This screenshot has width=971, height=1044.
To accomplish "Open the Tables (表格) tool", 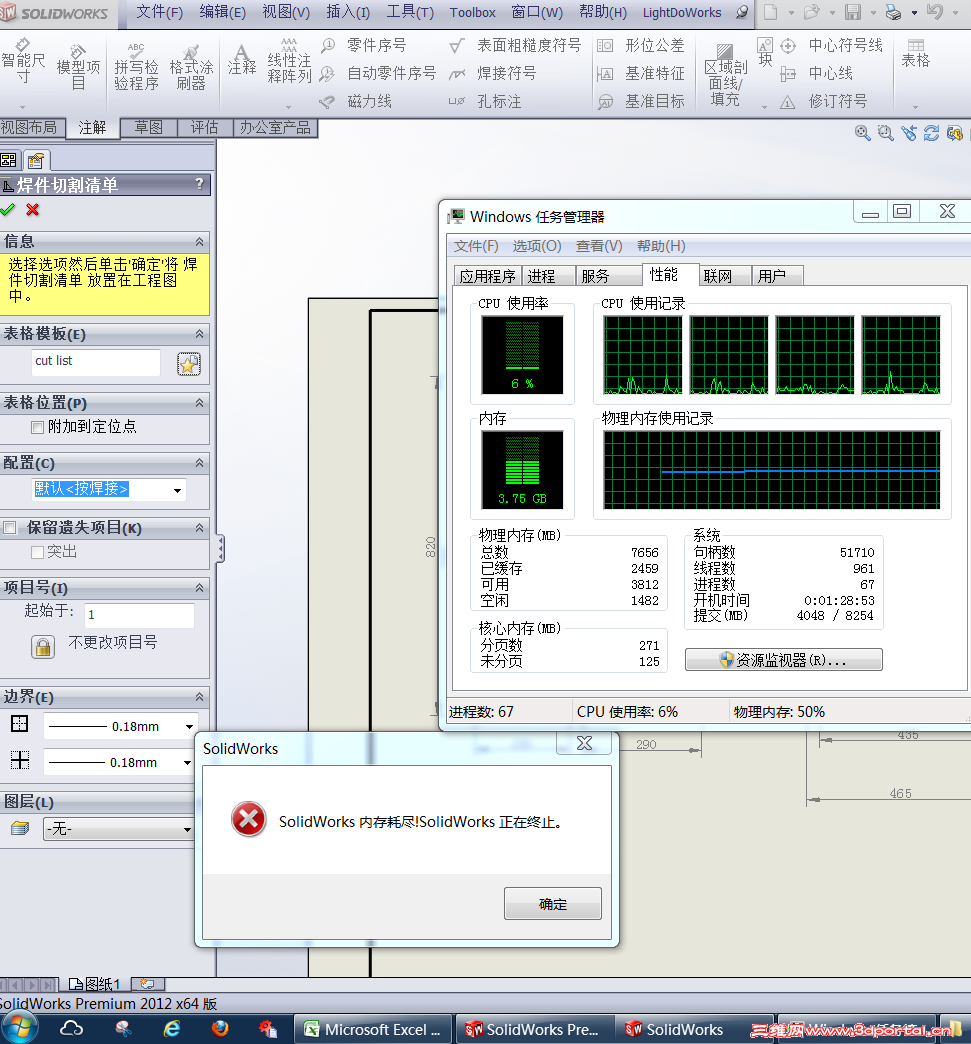I will point(916,53).
